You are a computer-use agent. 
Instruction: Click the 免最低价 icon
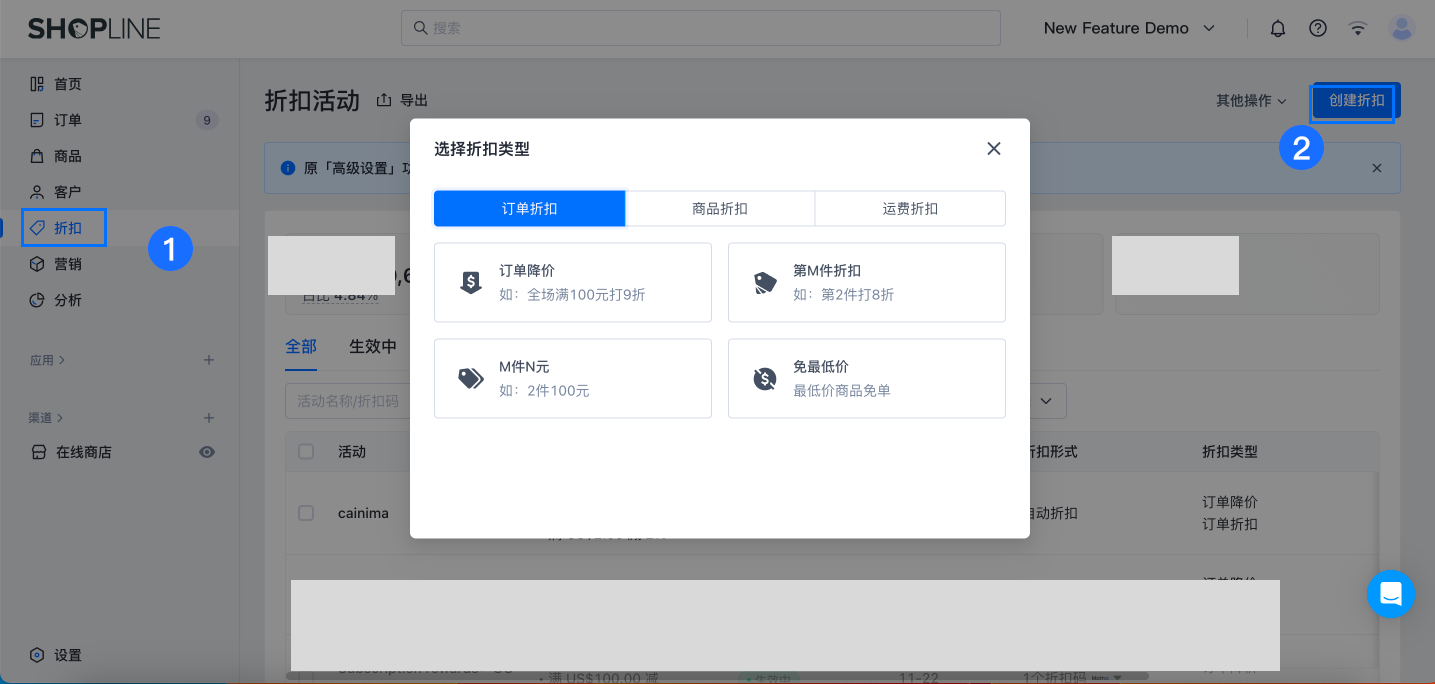pos(765,379)
